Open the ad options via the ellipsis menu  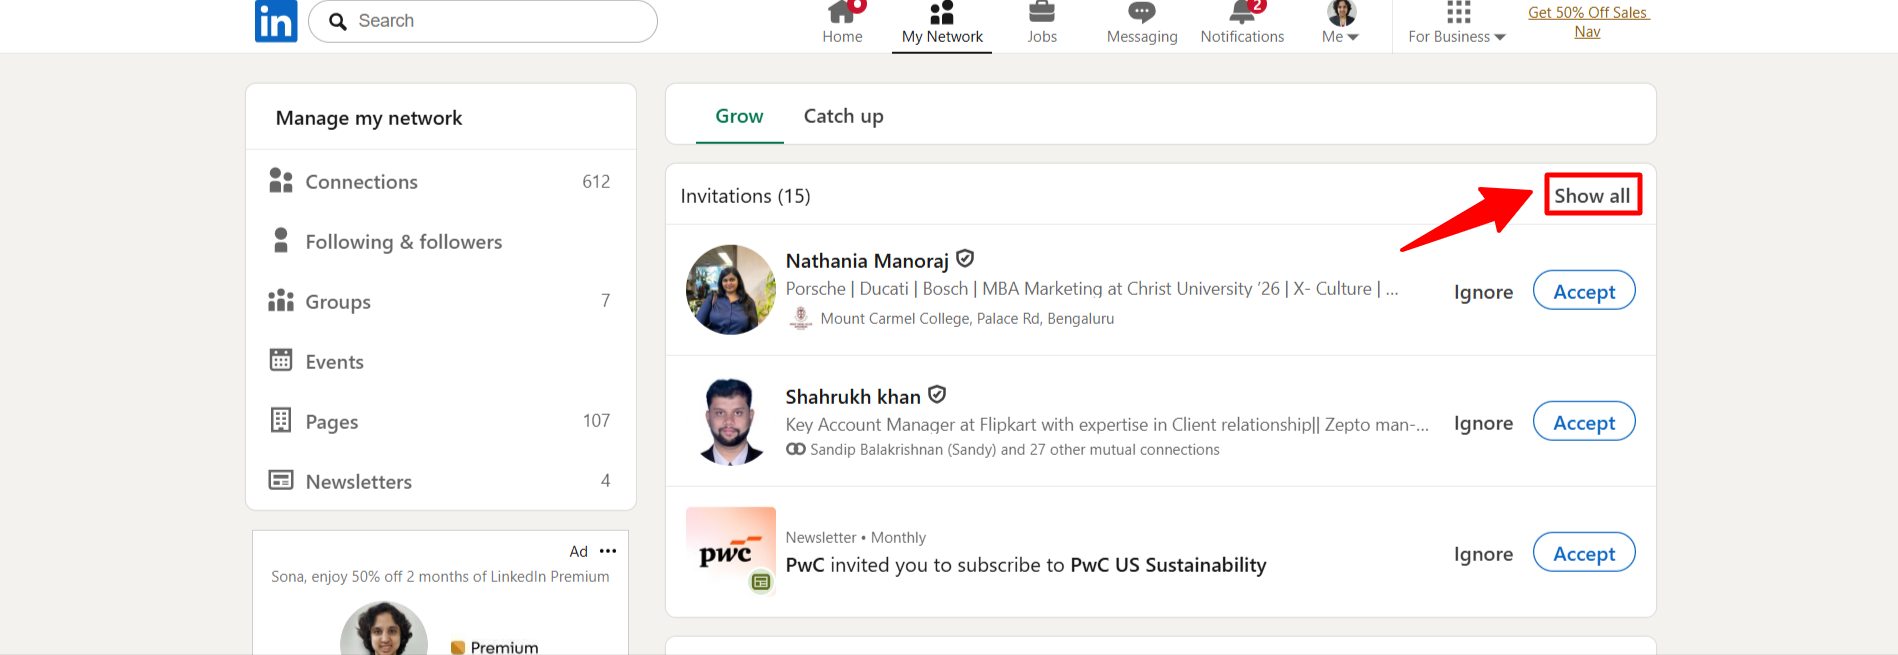tap(608, 551)
